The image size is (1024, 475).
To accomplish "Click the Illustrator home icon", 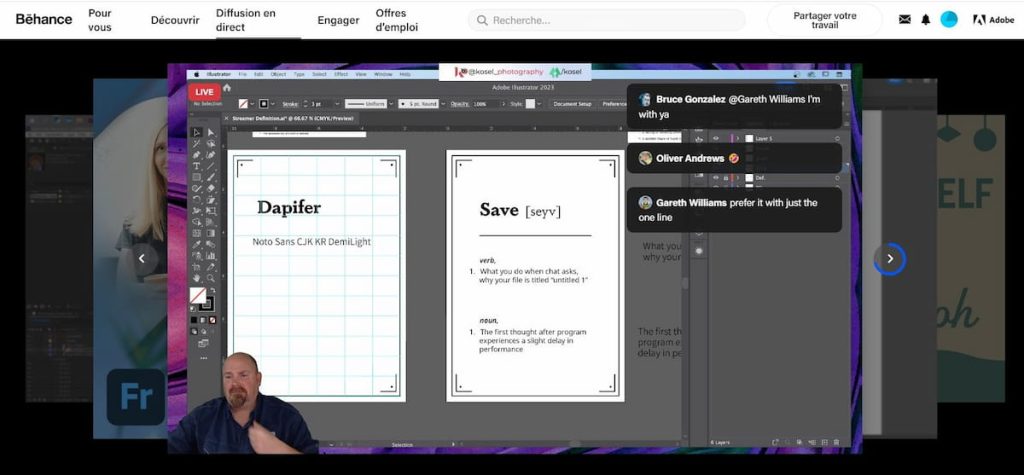I will click(227, 88).
